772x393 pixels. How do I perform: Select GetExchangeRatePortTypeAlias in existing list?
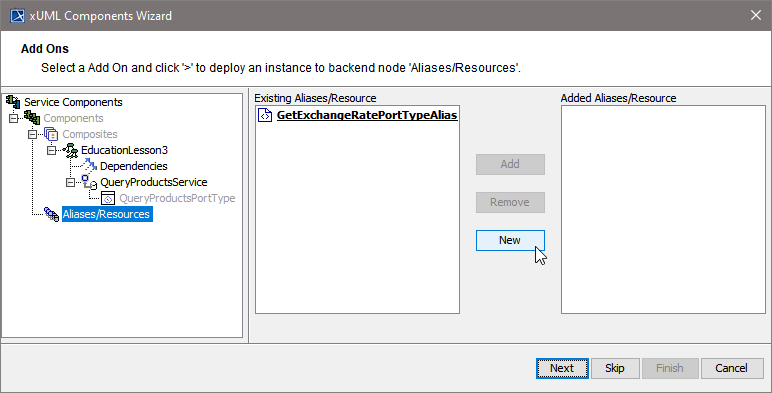[367, 115]
